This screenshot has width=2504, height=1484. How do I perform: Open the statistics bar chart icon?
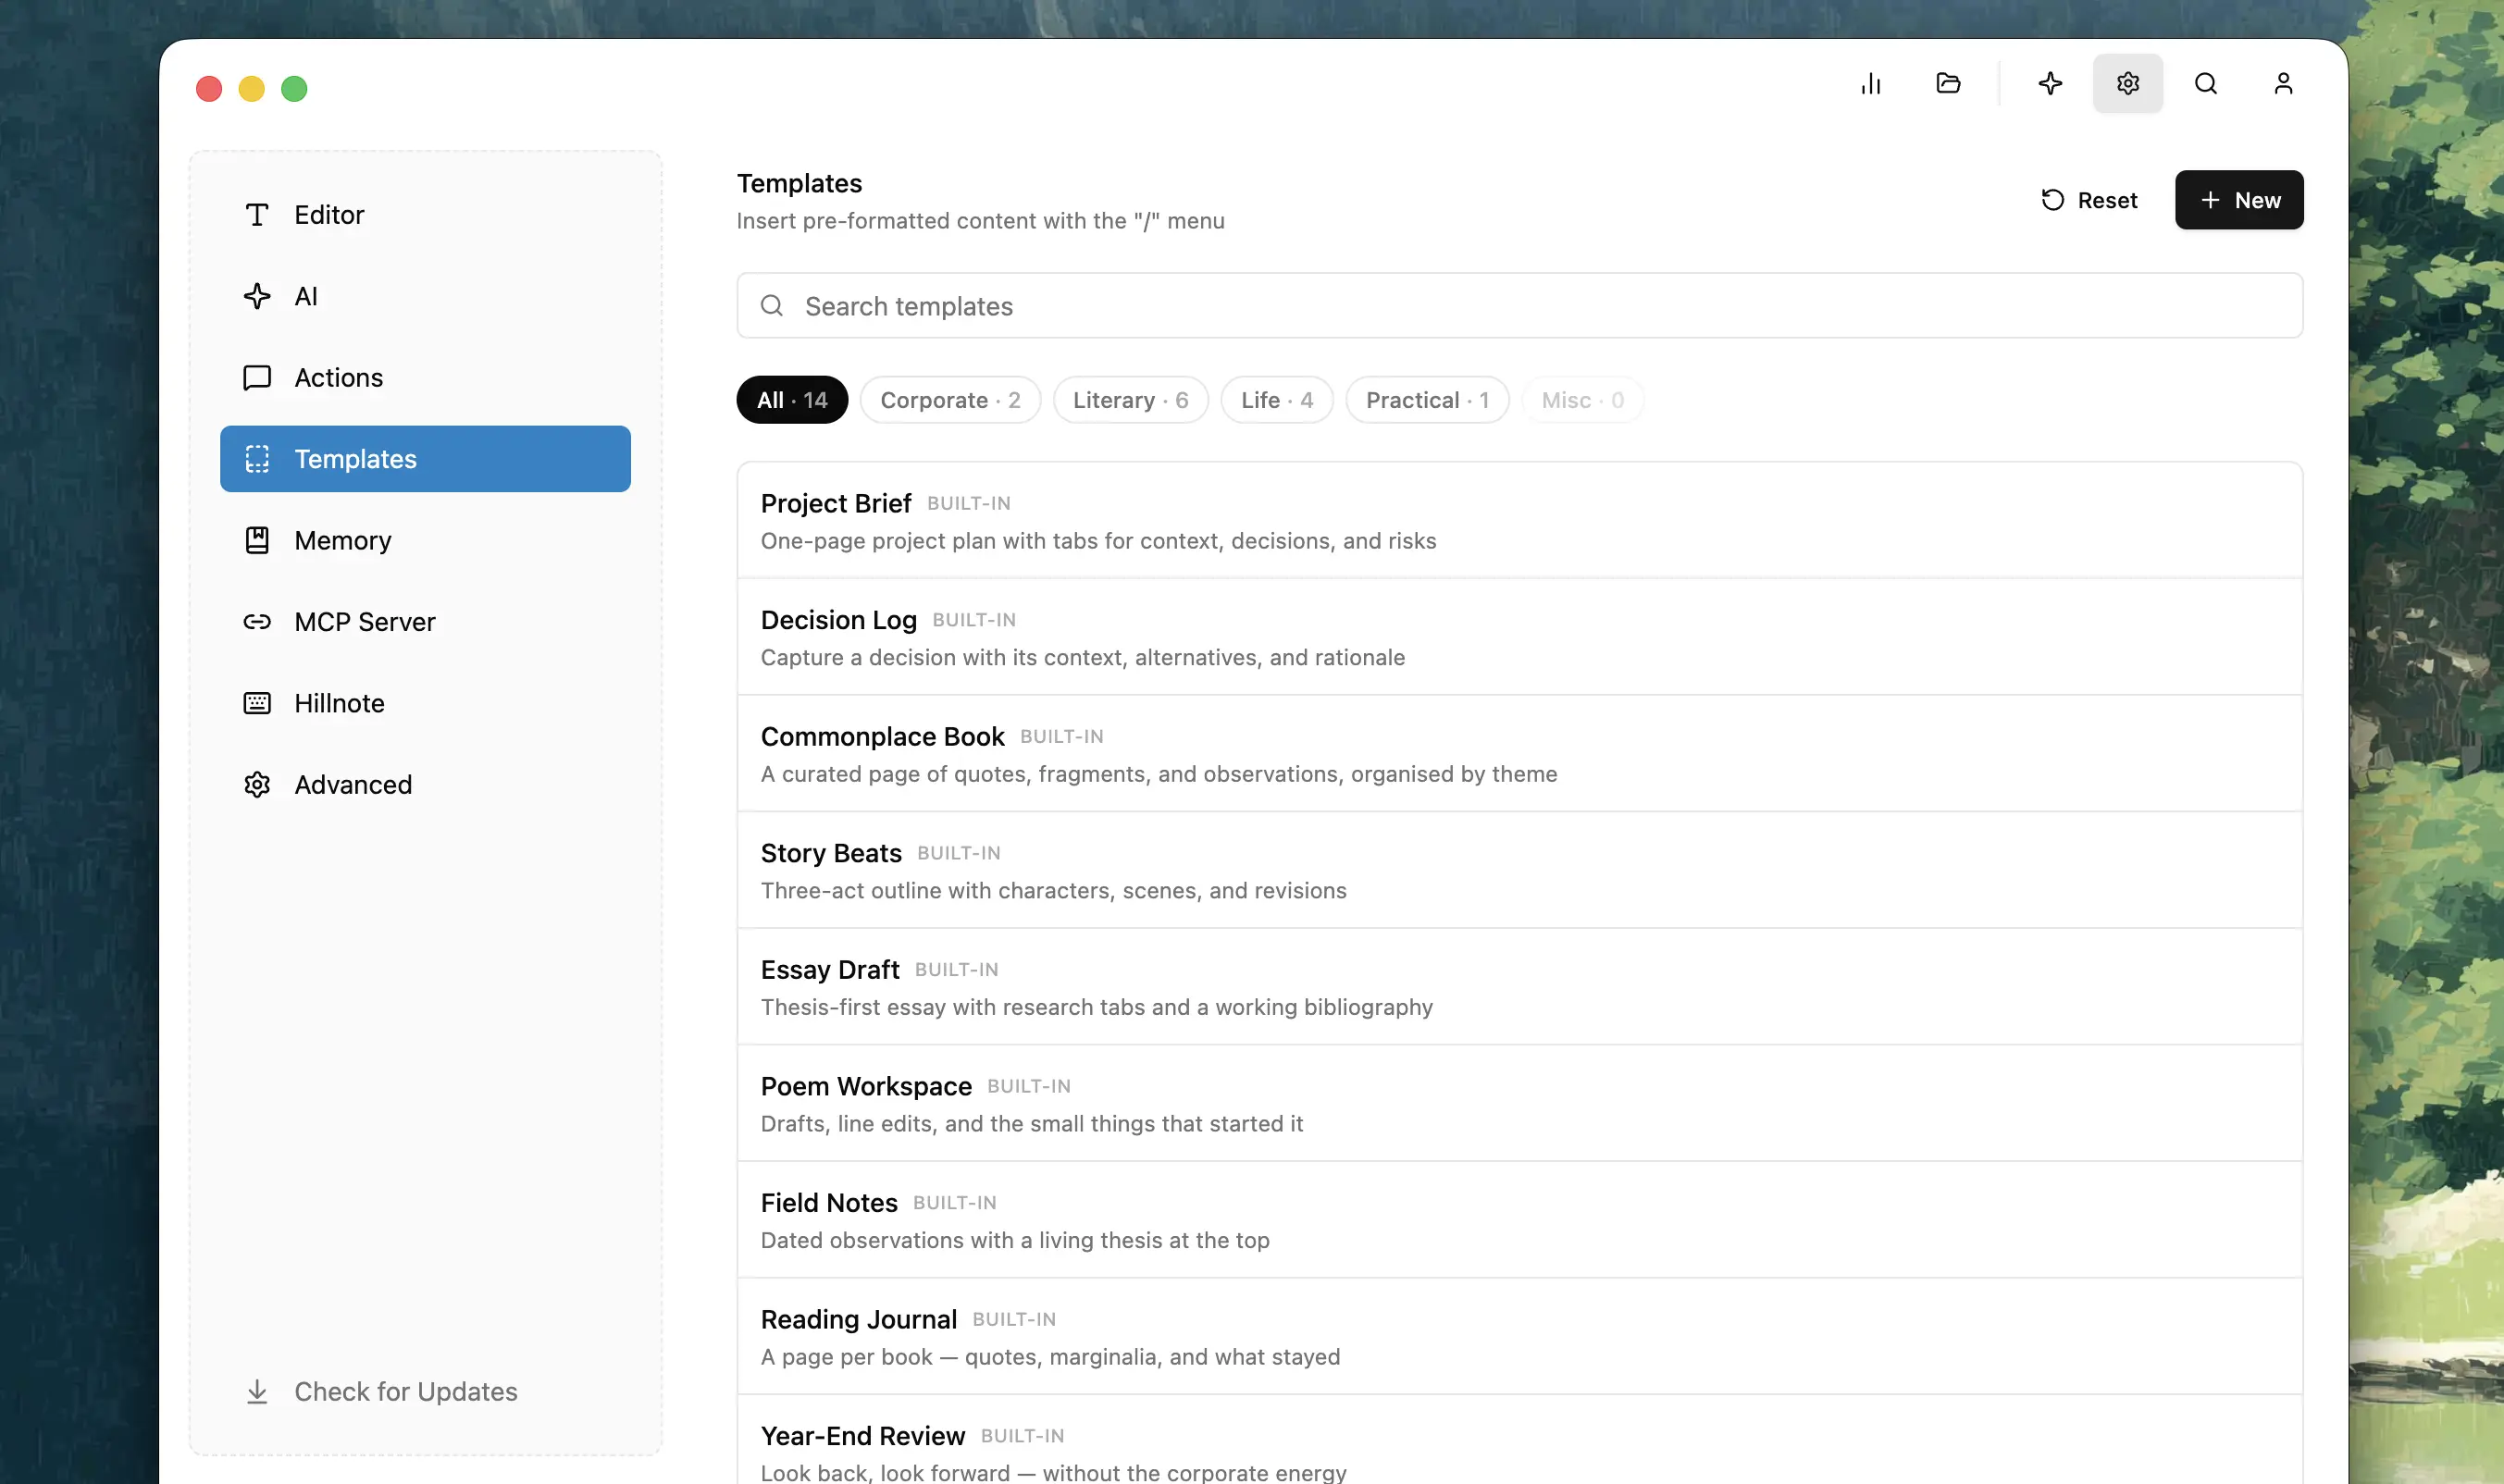click(1870, 84)
